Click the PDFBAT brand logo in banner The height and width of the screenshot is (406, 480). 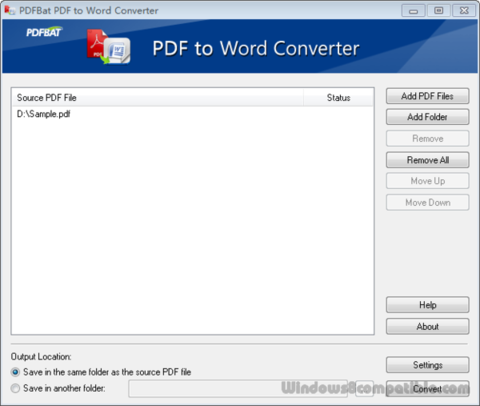44,32
